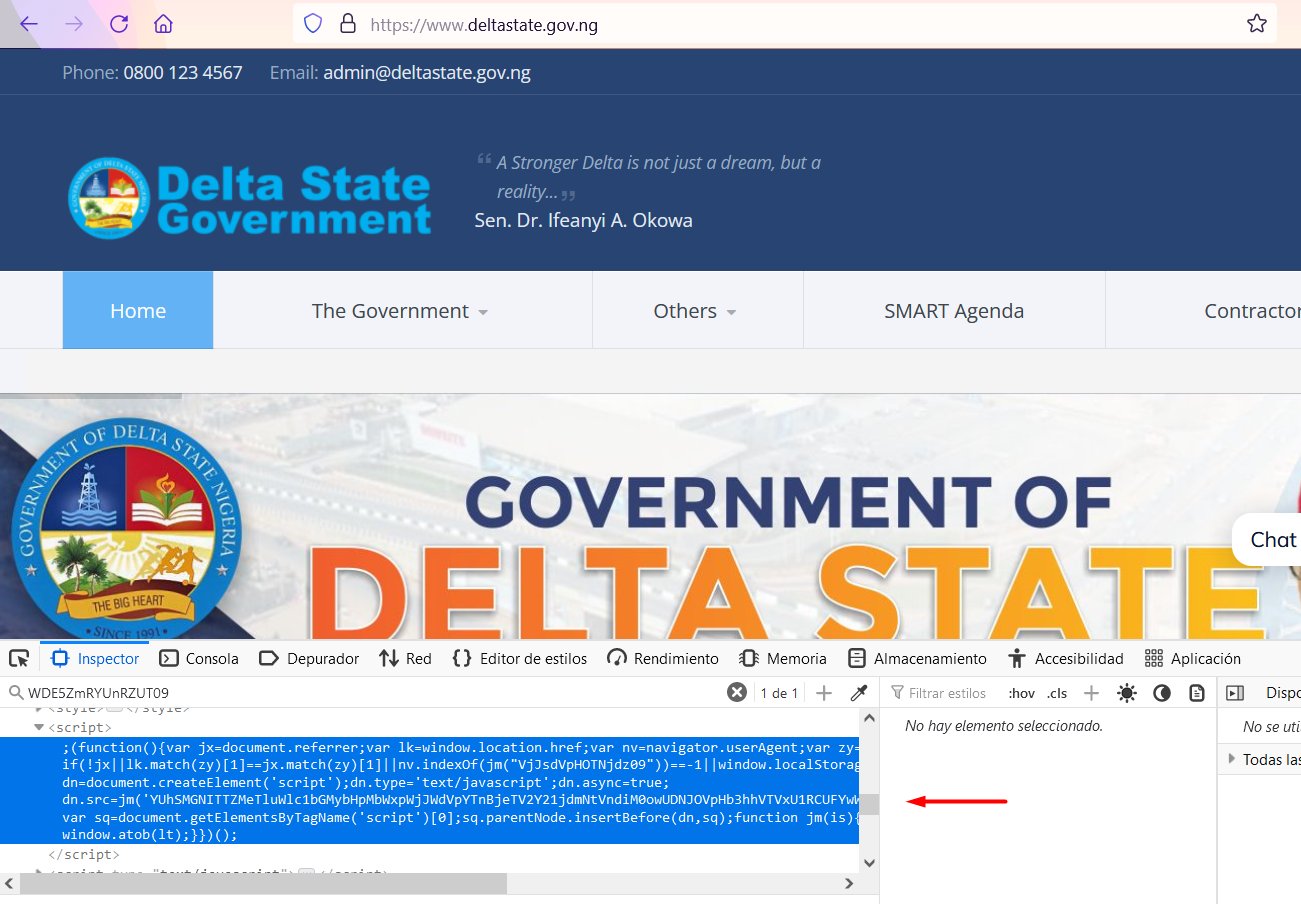The width and height of the screenshot is (1301, 904).
Task: Open the Chat widget button
Action: 1267,540
